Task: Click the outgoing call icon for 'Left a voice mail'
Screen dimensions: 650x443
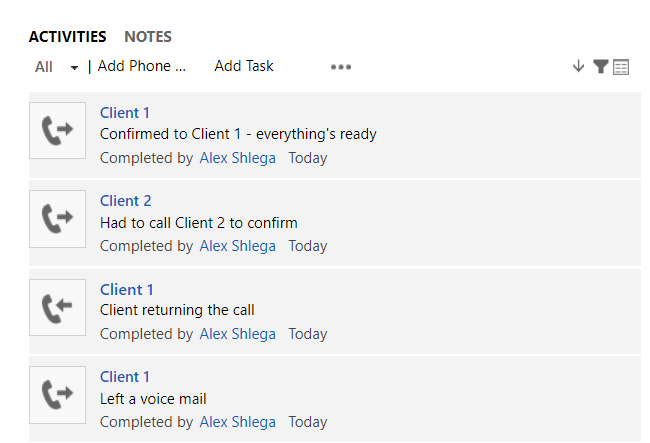Action: 58,395
